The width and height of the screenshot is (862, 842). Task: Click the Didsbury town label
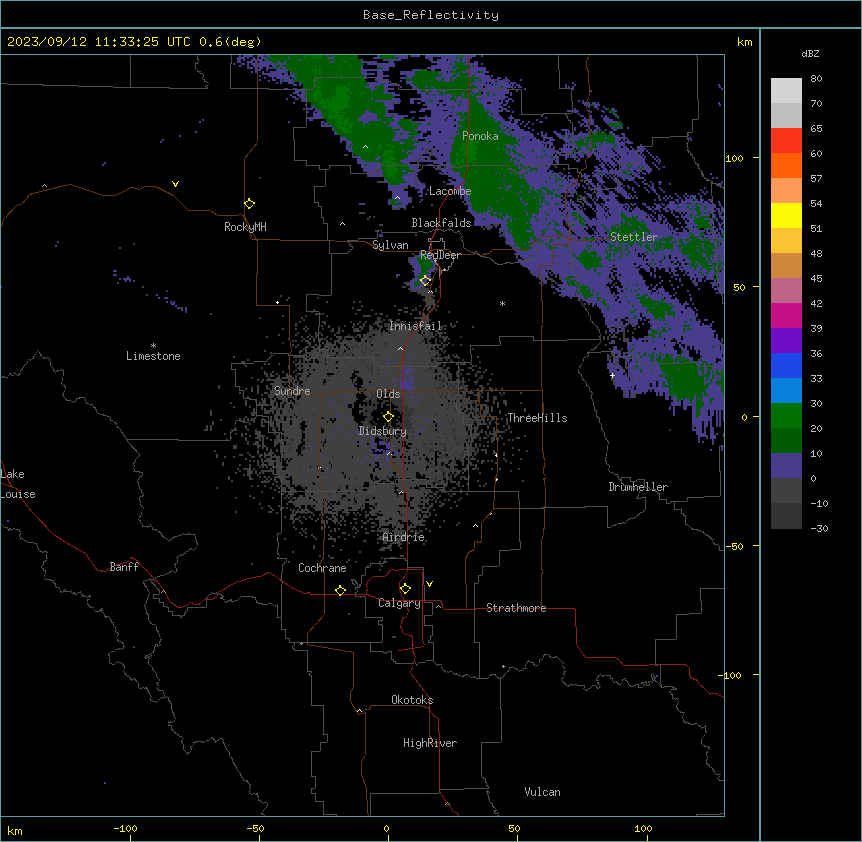(382, 431)
